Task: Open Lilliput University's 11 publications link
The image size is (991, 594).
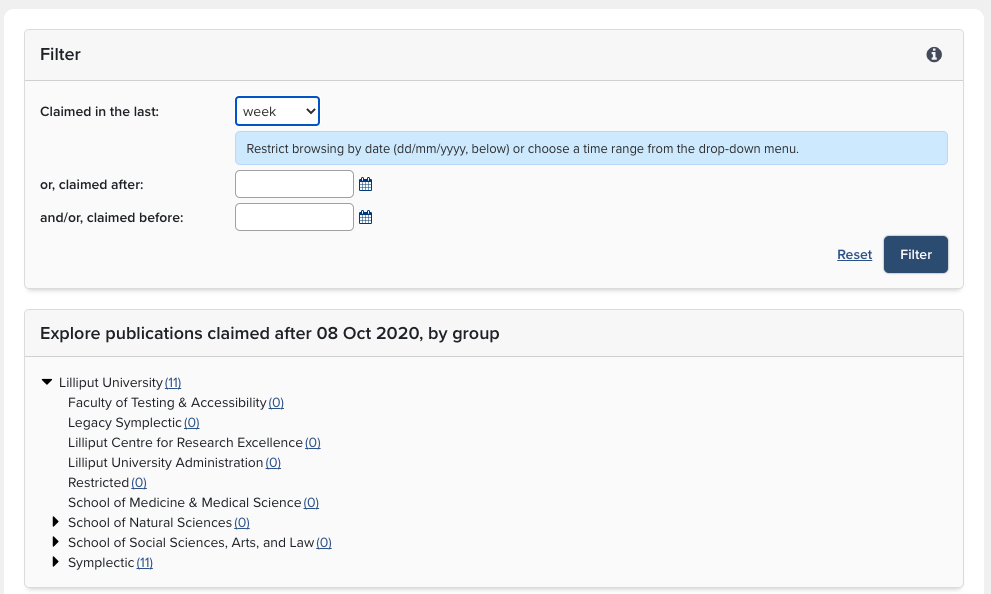Action: point(173,383)
